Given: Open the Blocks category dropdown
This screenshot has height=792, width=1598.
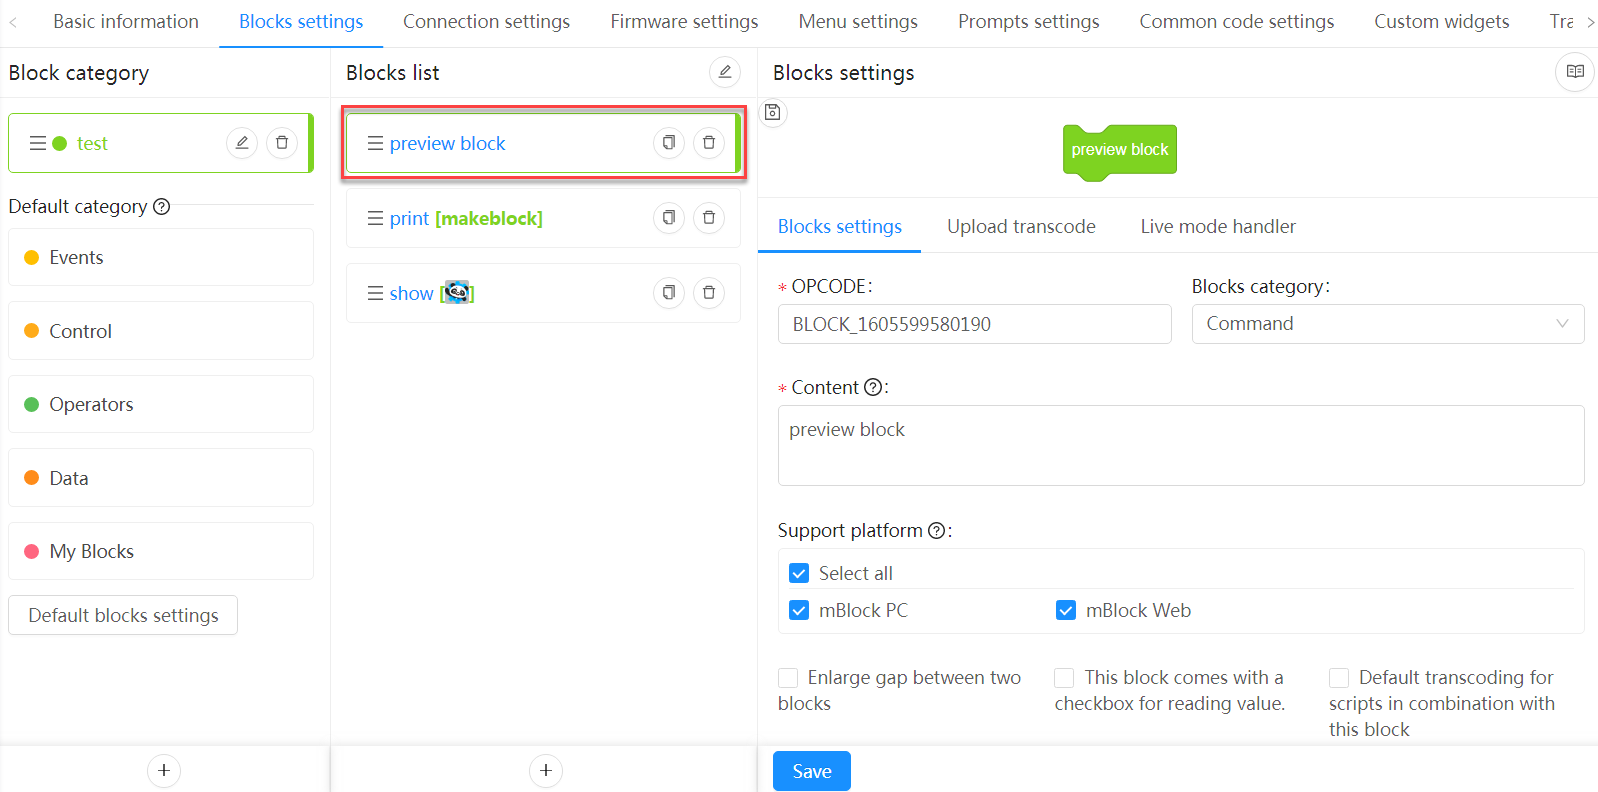Looking at the screenshot, I should [x=1387, y=324].
